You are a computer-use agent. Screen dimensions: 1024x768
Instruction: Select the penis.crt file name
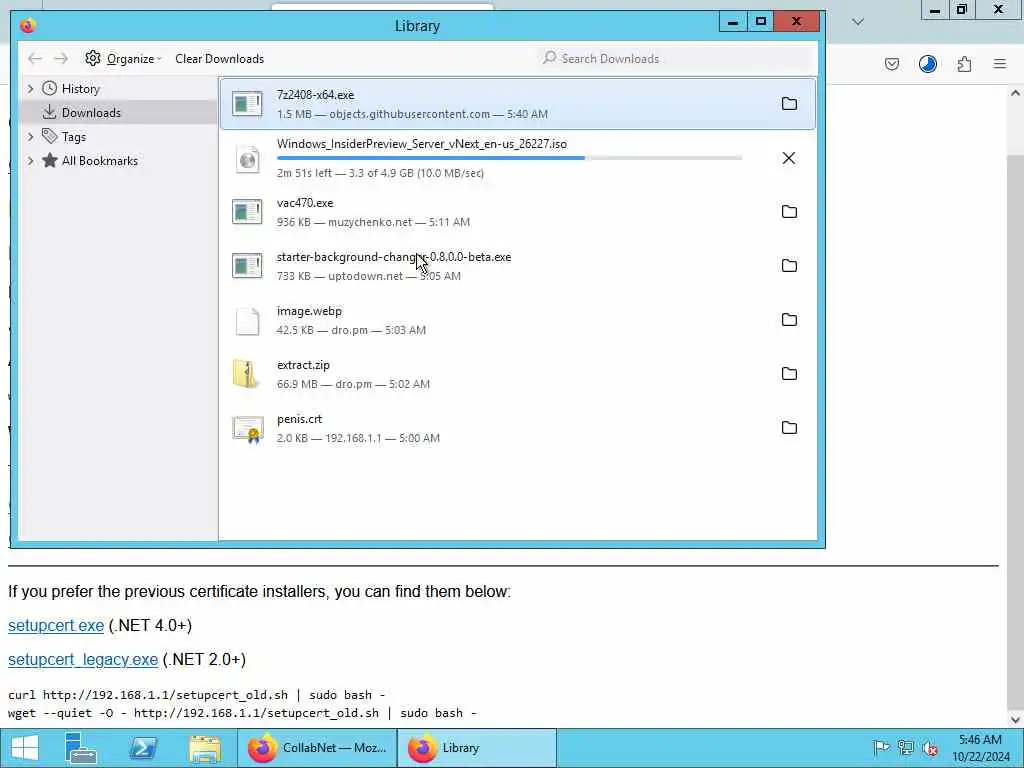tap(299, 419)
